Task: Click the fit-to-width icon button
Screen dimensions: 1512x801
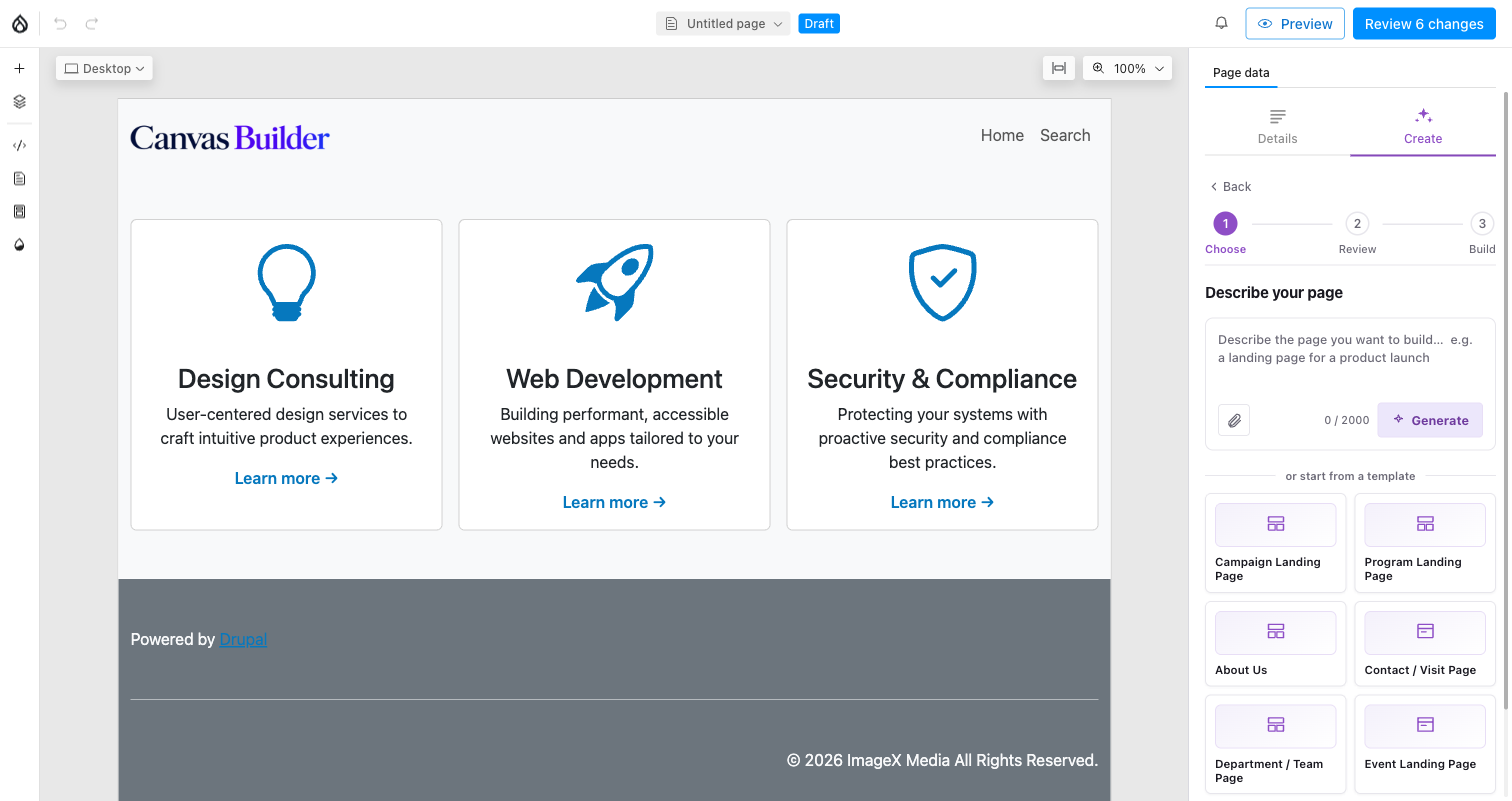Action: [1058, 68]
